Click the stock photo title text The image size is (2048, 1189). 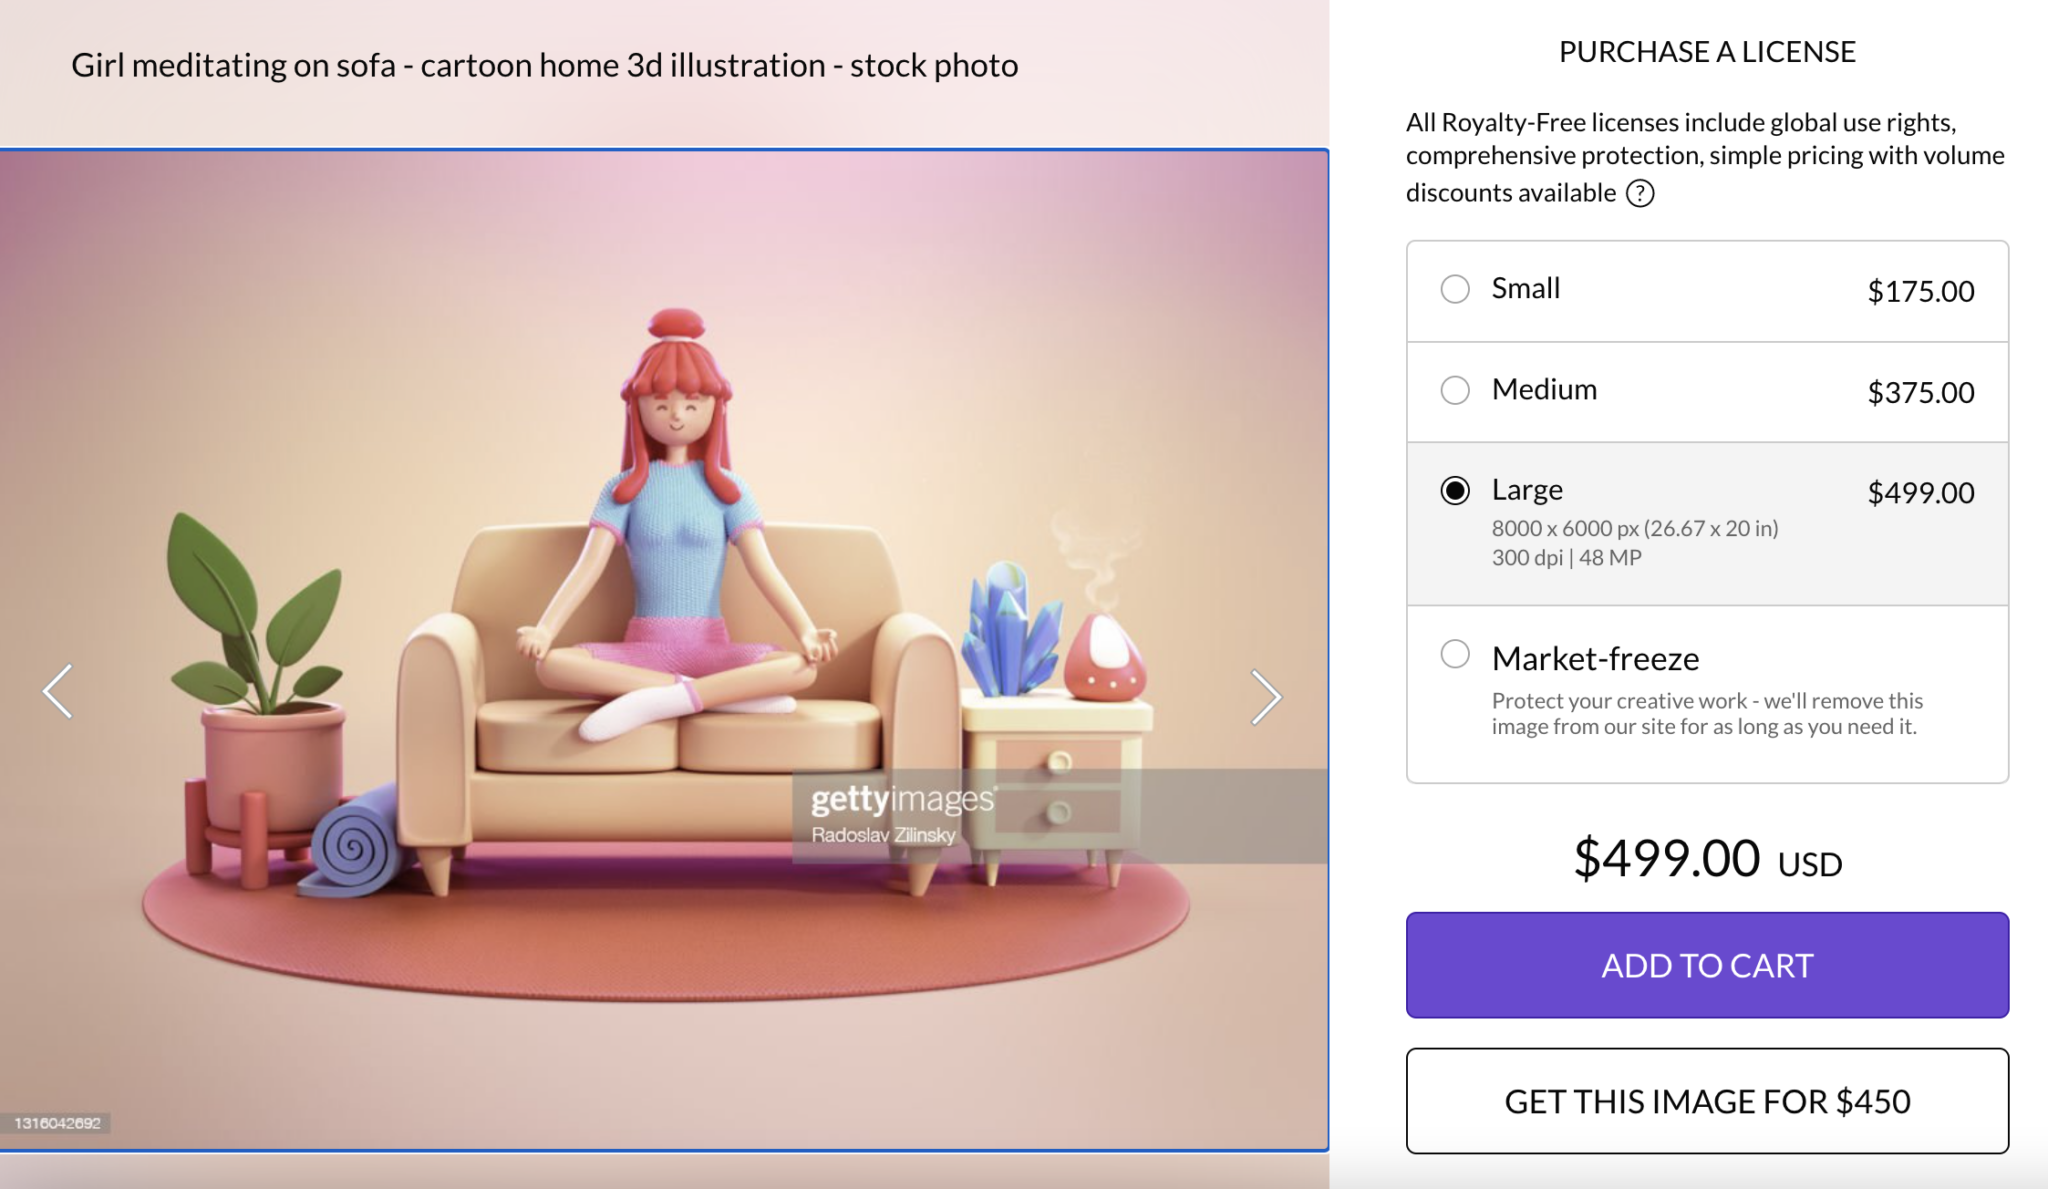(544, 66)
